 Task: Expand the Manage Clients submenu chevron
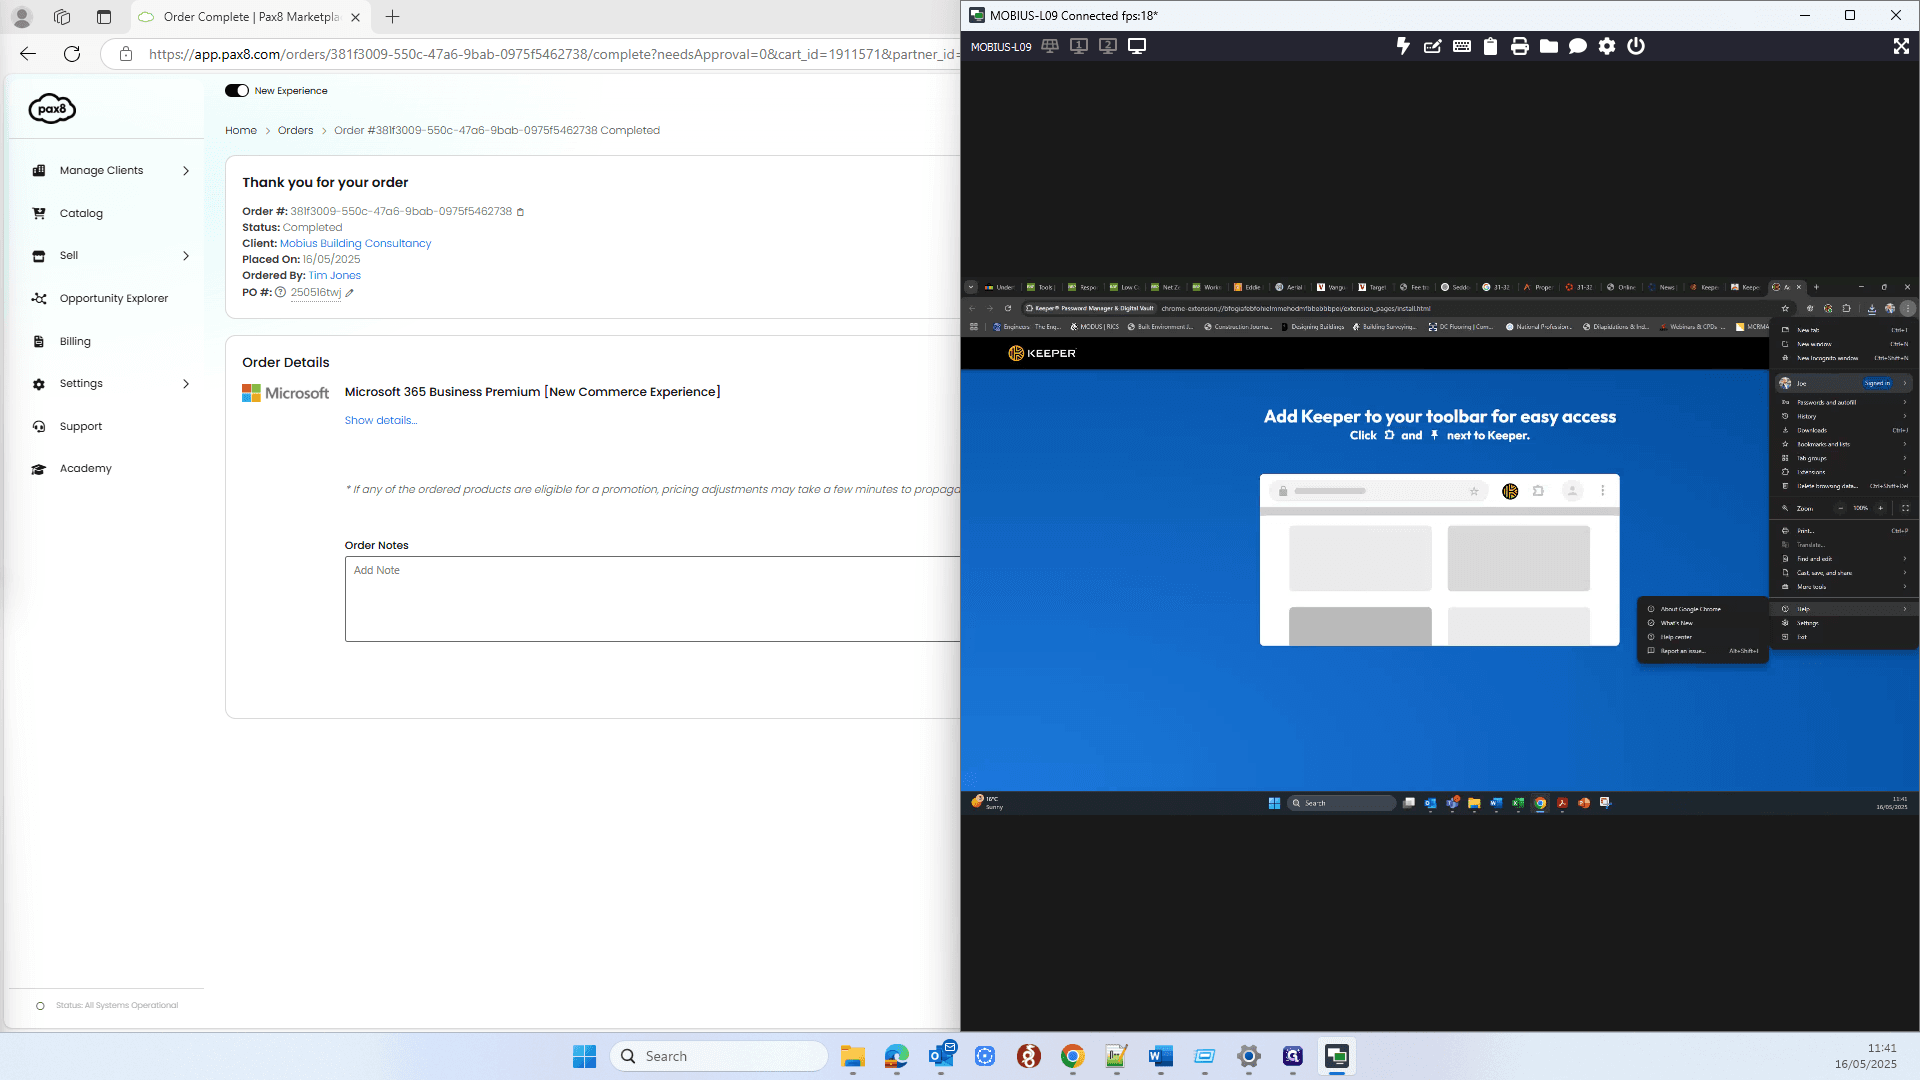[186, 171]
